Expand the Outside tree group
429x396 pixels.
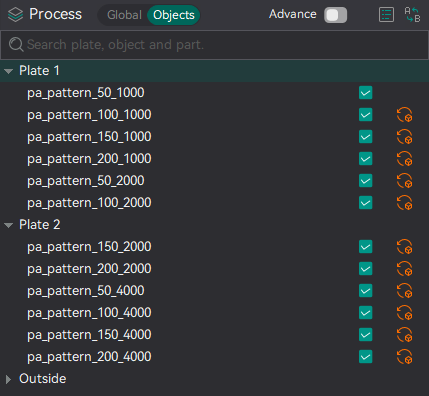[x=8, y=379]
